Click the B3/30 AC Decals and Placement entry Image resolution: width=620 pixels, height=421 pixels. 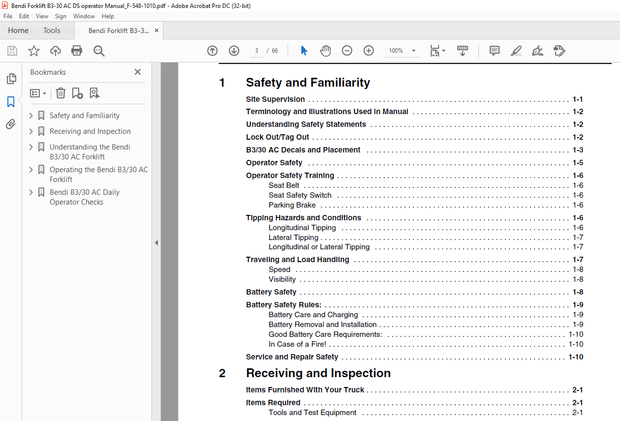point(303,150)
